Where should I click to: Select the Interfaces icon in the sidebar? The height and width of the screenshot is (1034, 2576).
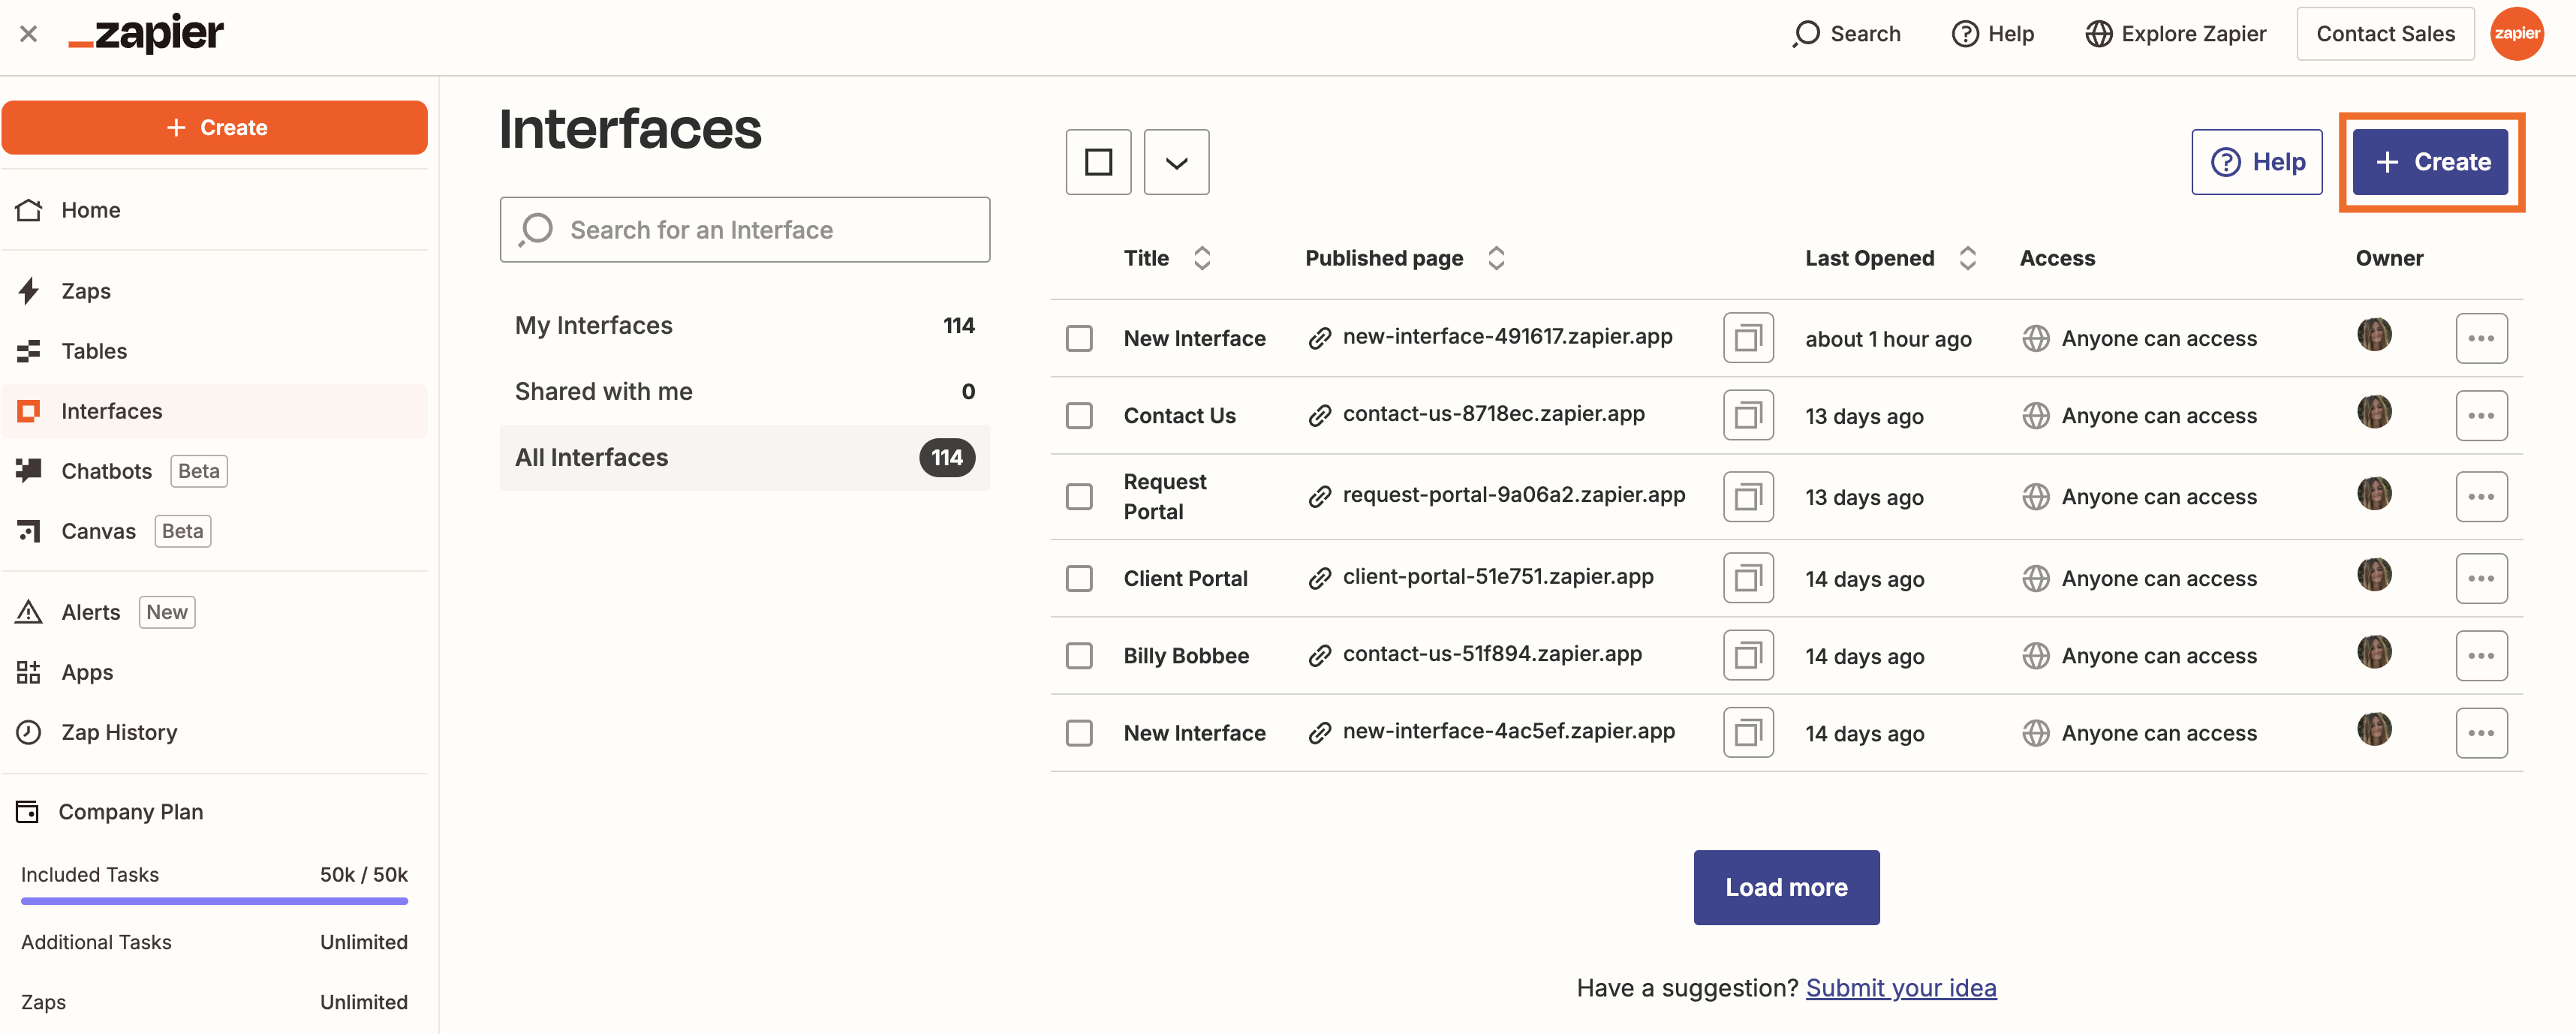29,410
